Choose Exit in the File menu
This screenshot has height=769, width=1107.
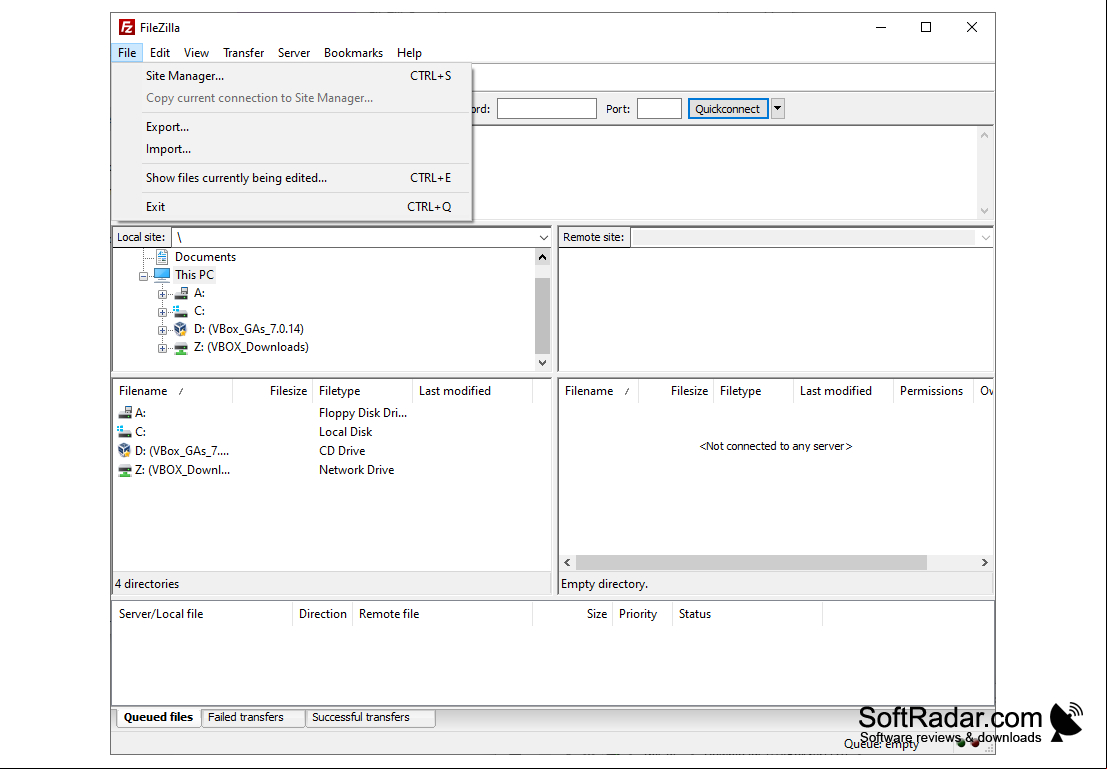pyautogui.click(x=291, y=207)
